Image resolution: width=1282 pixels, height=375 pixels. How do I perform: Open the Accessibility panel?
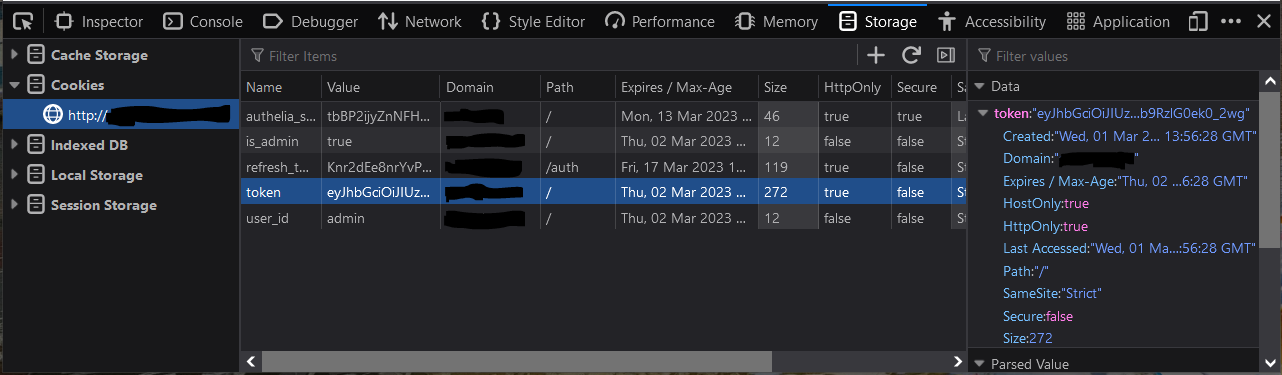click(x=992, y=21)
